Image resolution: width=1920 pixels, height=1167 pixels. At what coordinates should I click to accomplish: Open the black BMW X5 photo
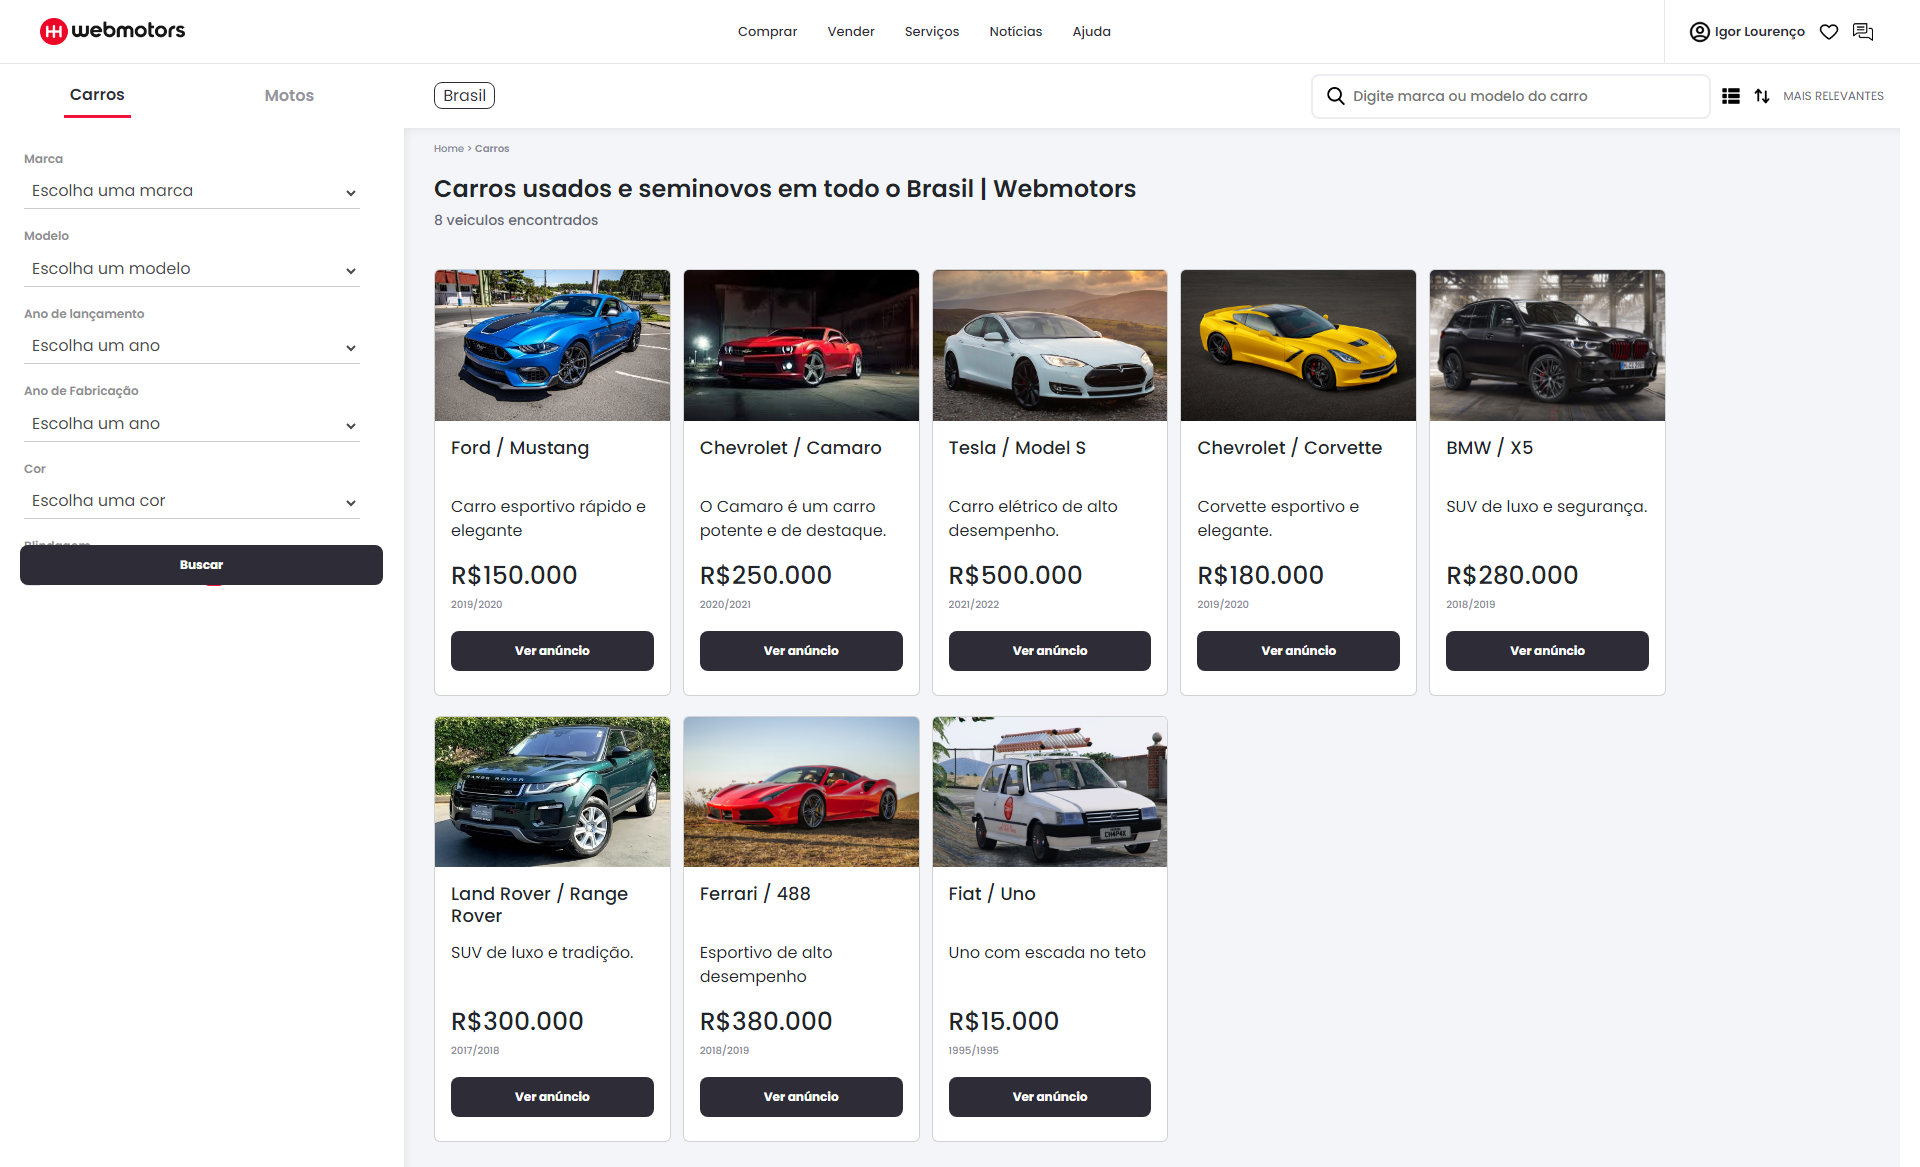click(1547, 345)
